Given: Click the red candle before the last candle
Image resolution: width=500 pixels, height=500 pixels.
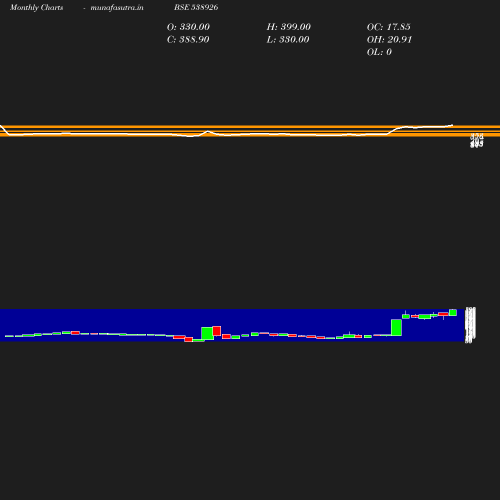Looking at the screenshot, I should tap(443, 314).
